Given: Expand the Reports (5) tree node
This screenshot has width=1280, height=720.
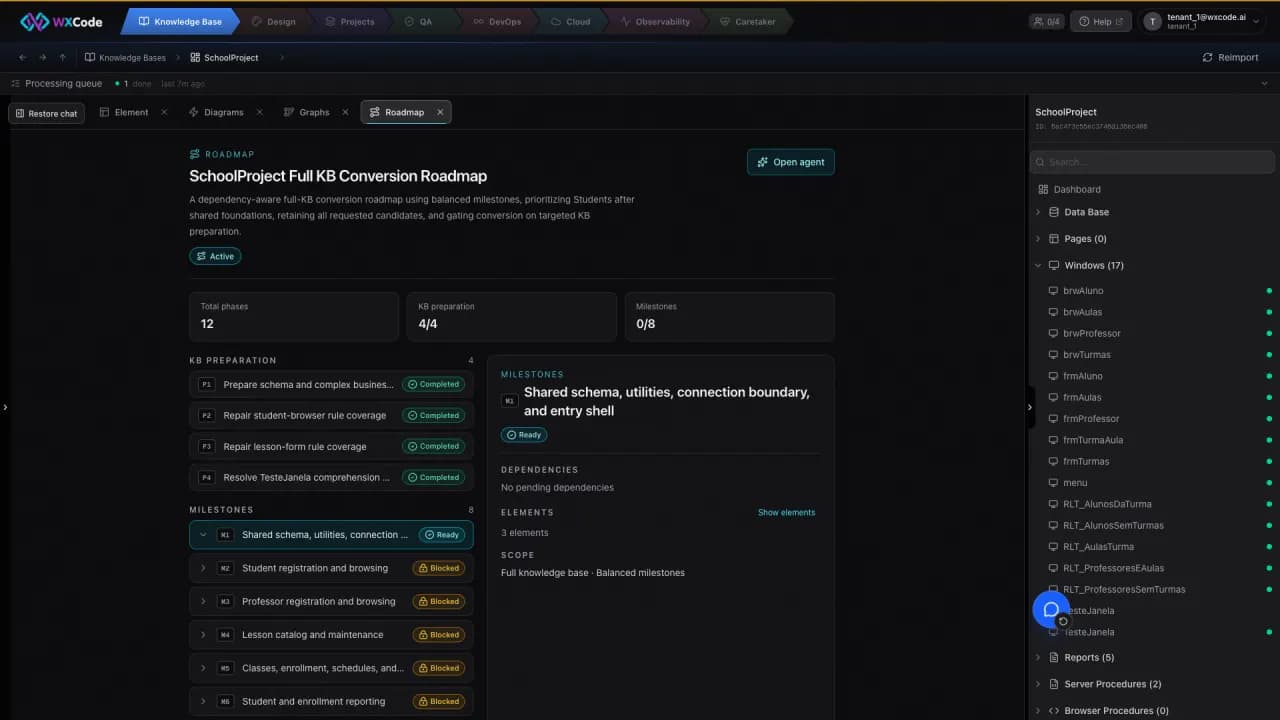Looking at the screenshot, I should (x=1038, y=657).
